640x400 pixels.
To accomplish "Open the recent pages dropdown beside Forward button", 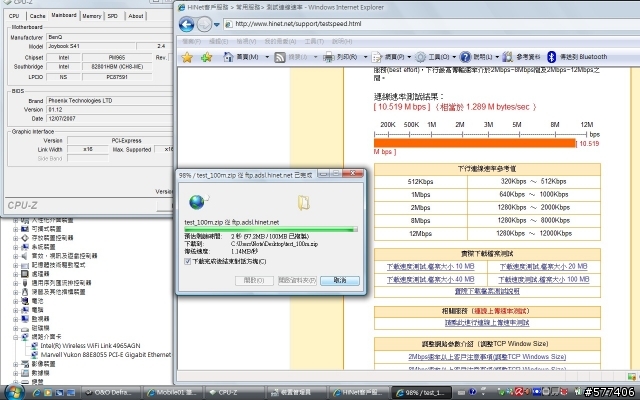I will coord(217,25).
